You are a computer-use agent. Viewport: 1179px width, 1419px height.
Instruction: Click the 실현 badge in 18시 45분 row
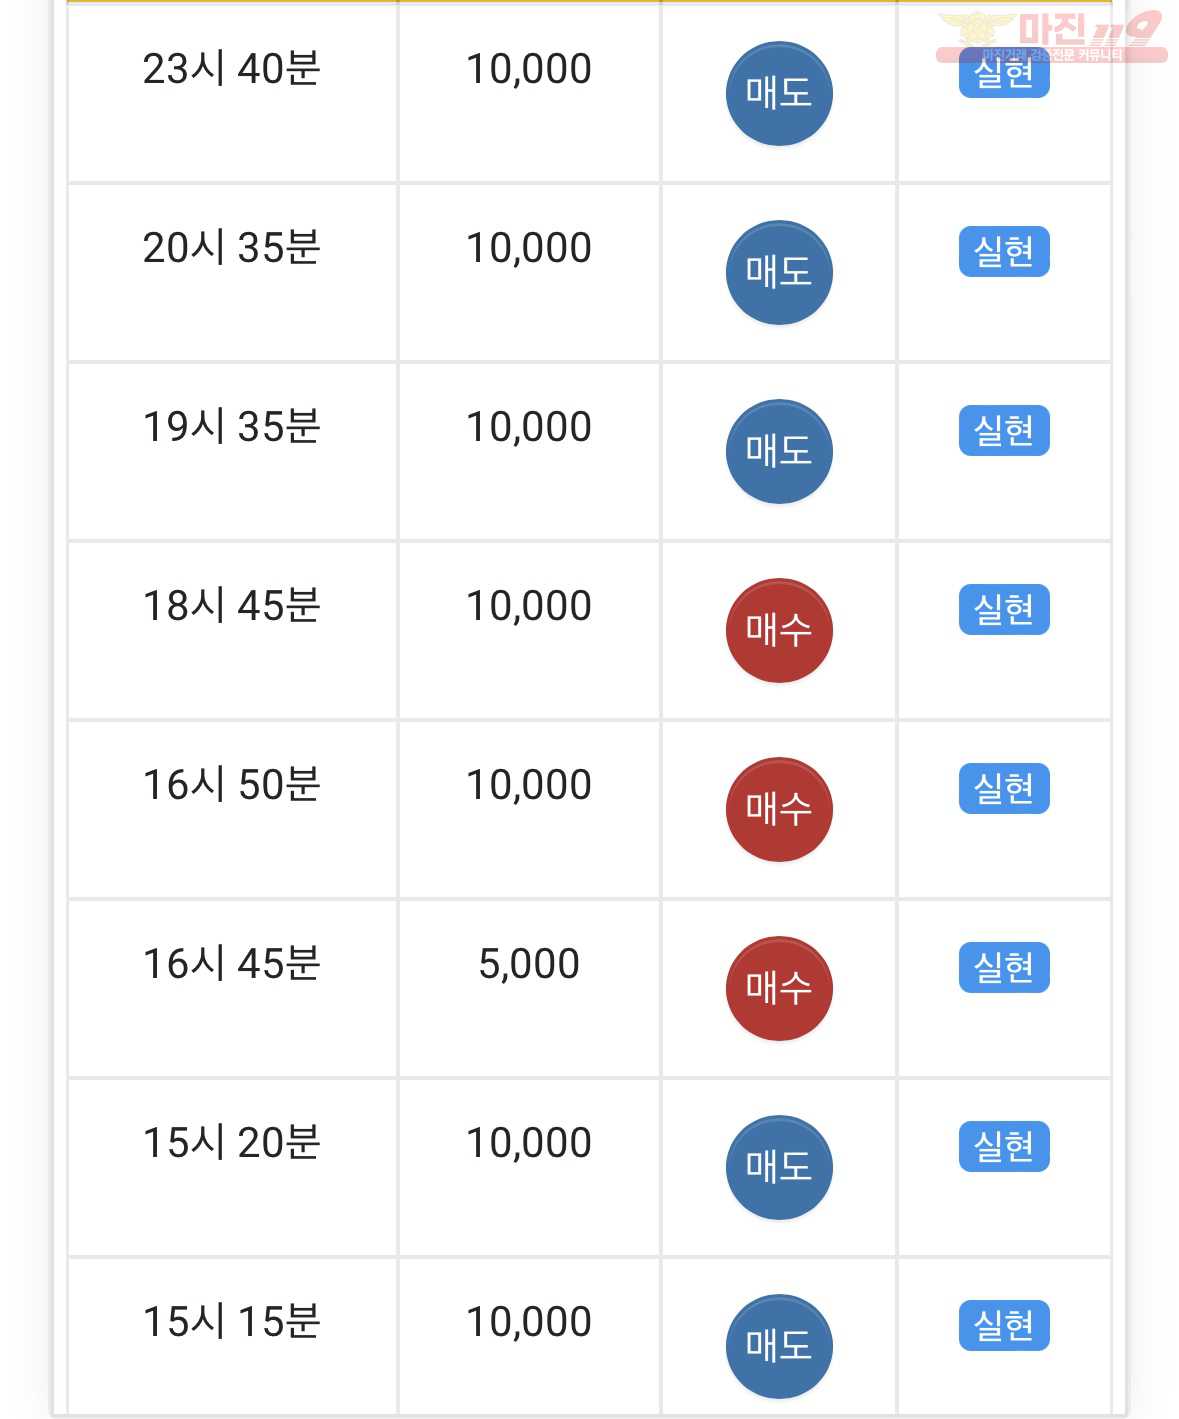click(x=1004, y=610)
